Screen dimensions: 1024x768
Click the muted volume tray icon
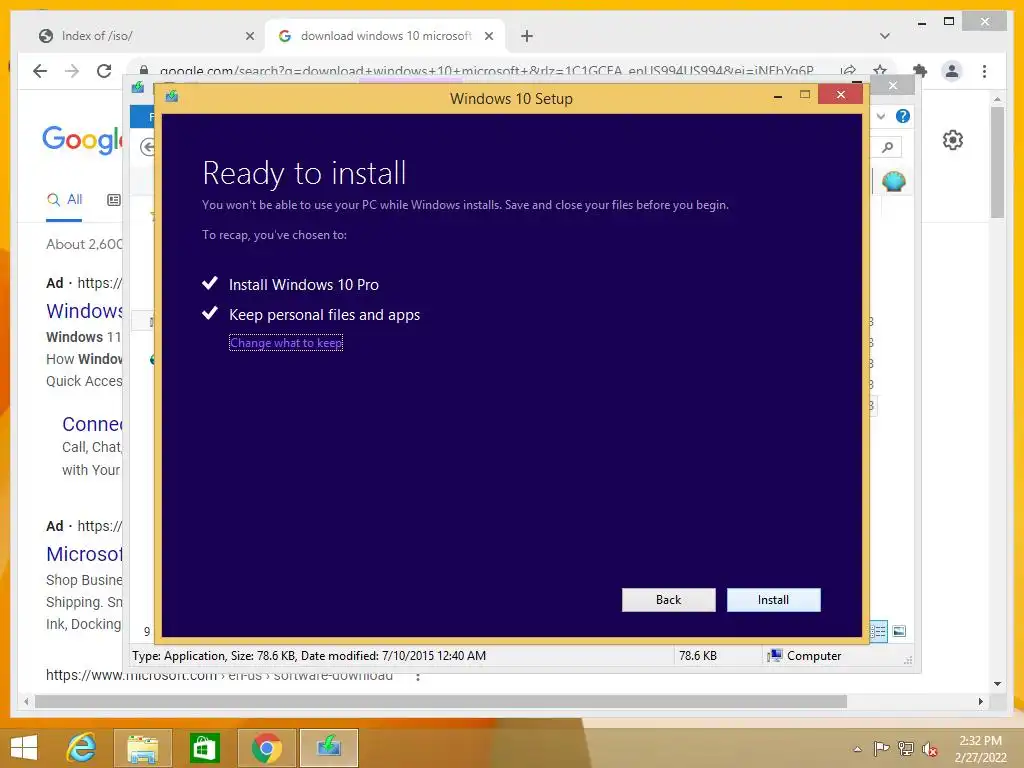click(x=929, y=749)
